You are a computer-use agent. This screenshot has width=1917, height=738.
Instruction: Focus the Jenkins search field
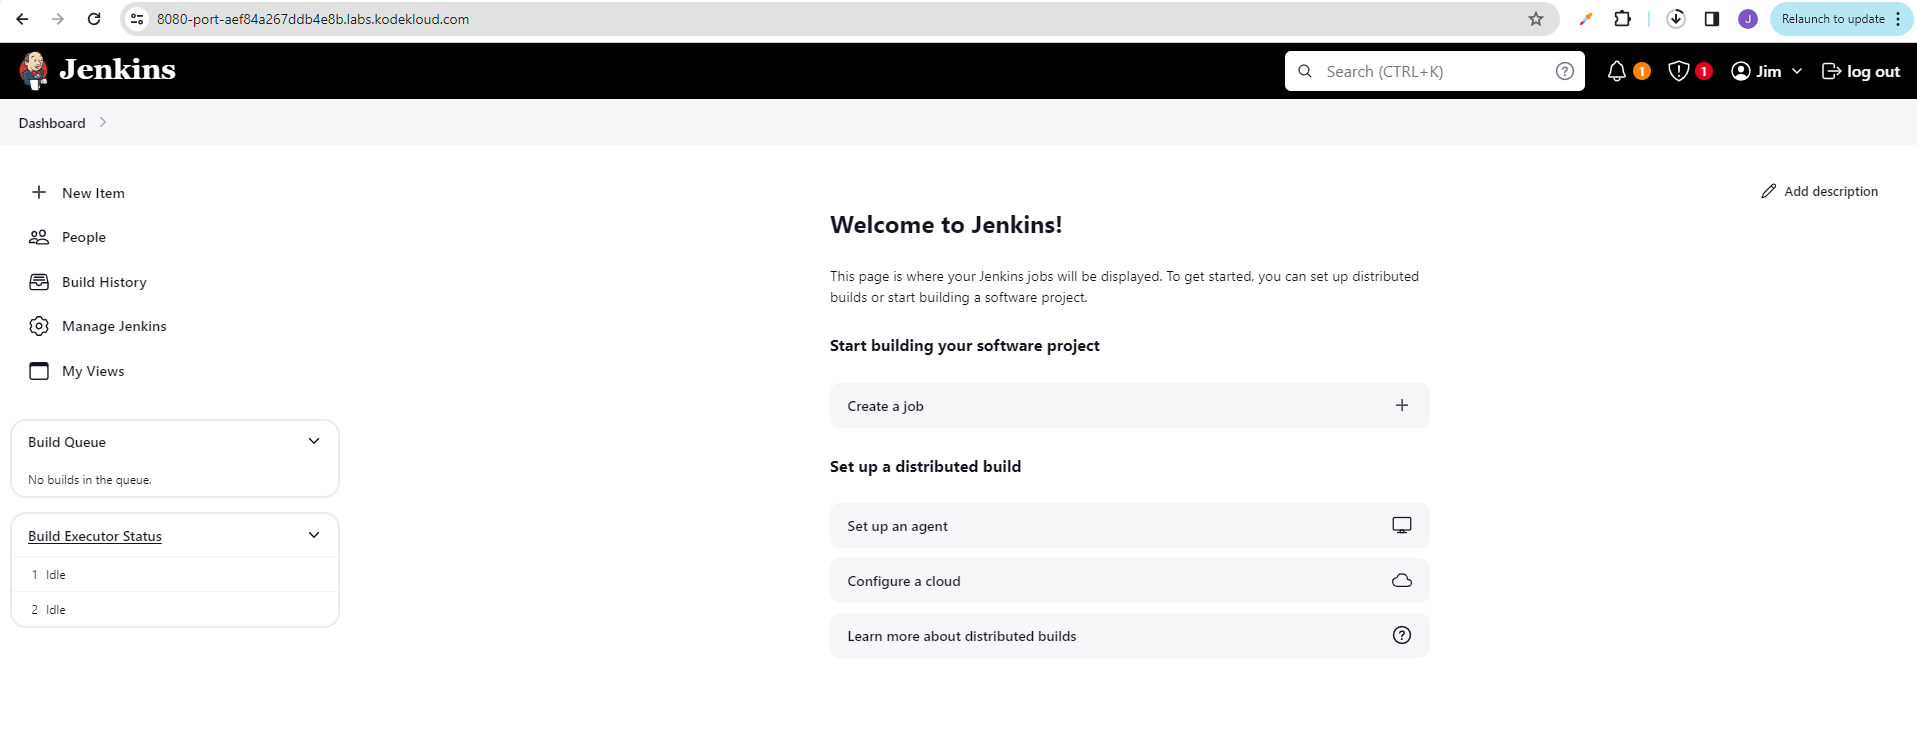[x=1435, y=71]
